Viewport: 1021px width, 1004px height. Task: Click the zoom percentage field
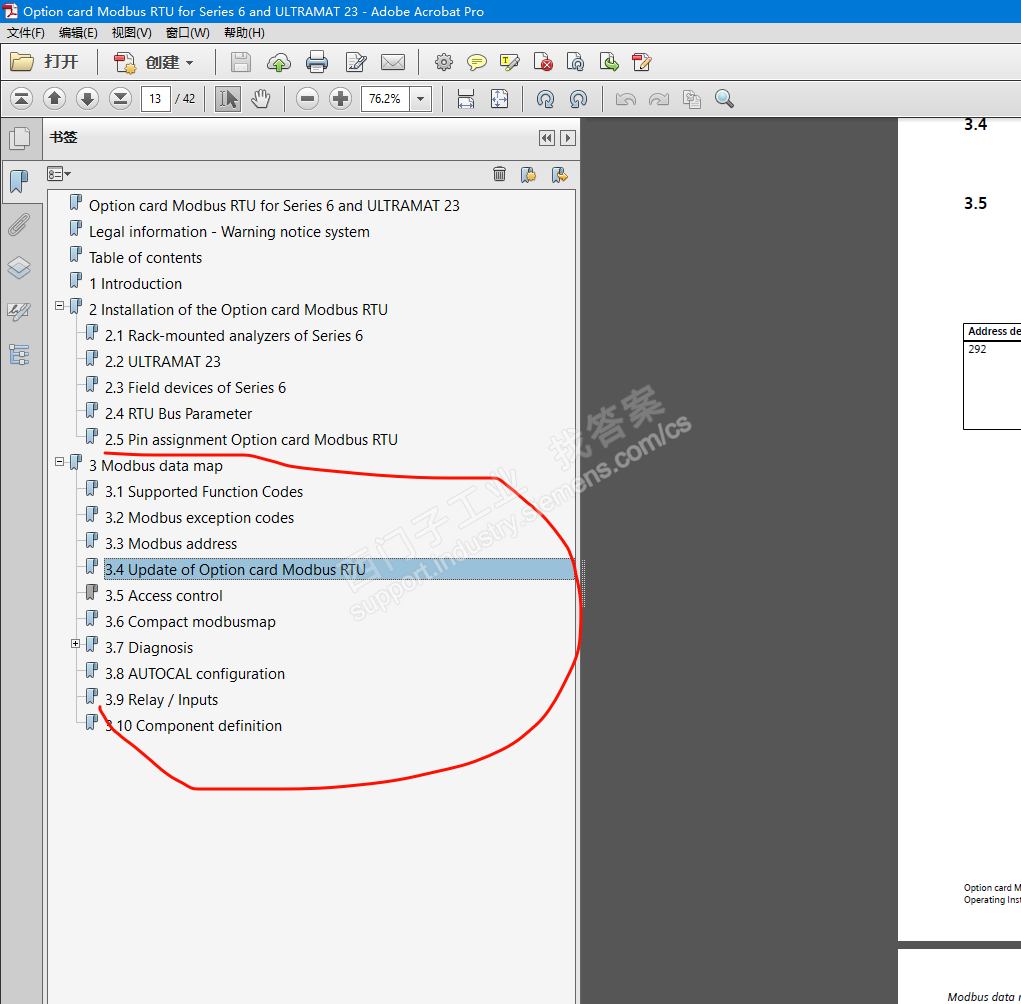click(385, 99)
